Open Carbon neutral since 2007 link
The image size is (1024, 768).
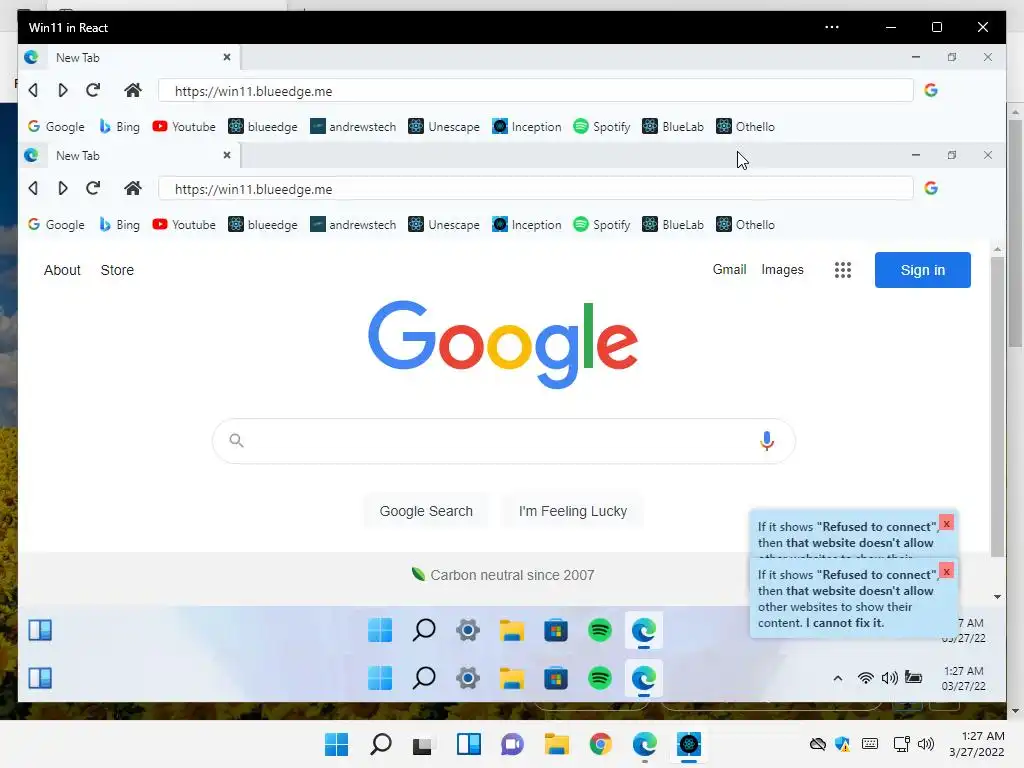click(502, 575)
